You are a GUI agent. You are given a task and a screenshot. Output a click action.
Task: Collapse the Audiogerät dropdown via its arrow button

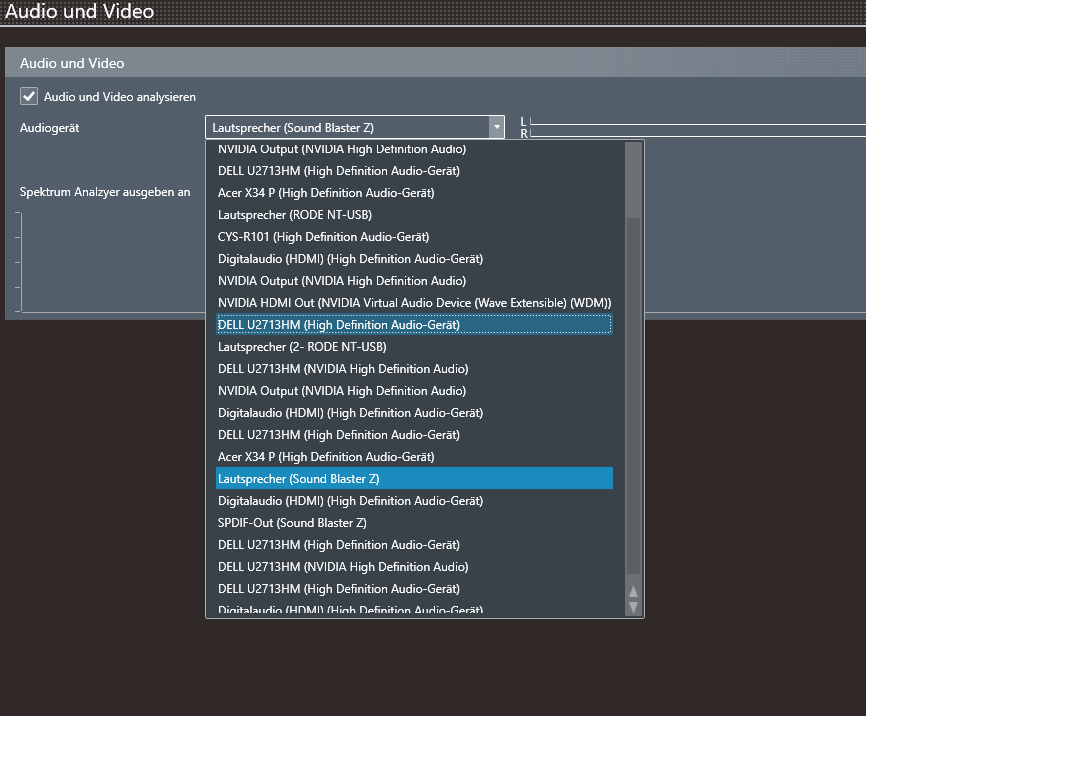[496, 127]
